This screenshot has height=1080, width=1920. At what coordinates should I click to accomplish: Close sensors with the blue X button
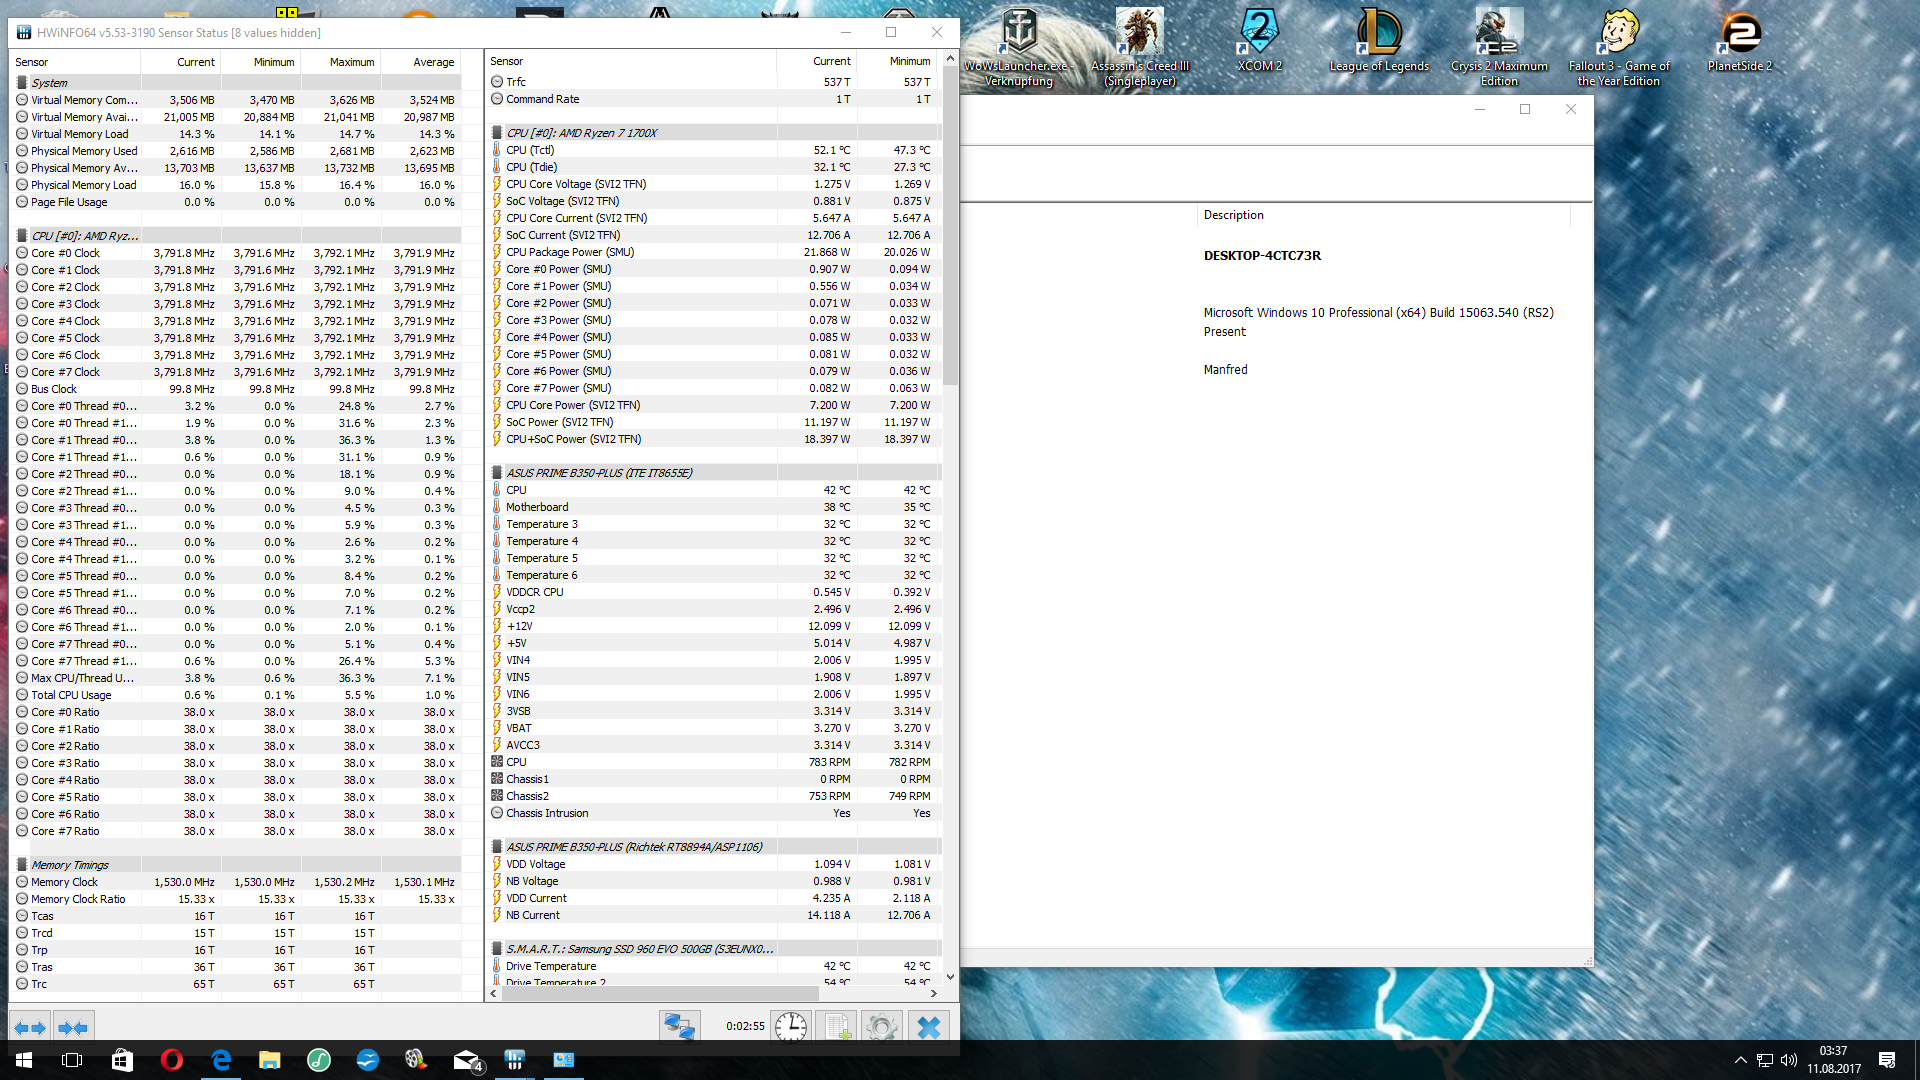(928, 1027)
